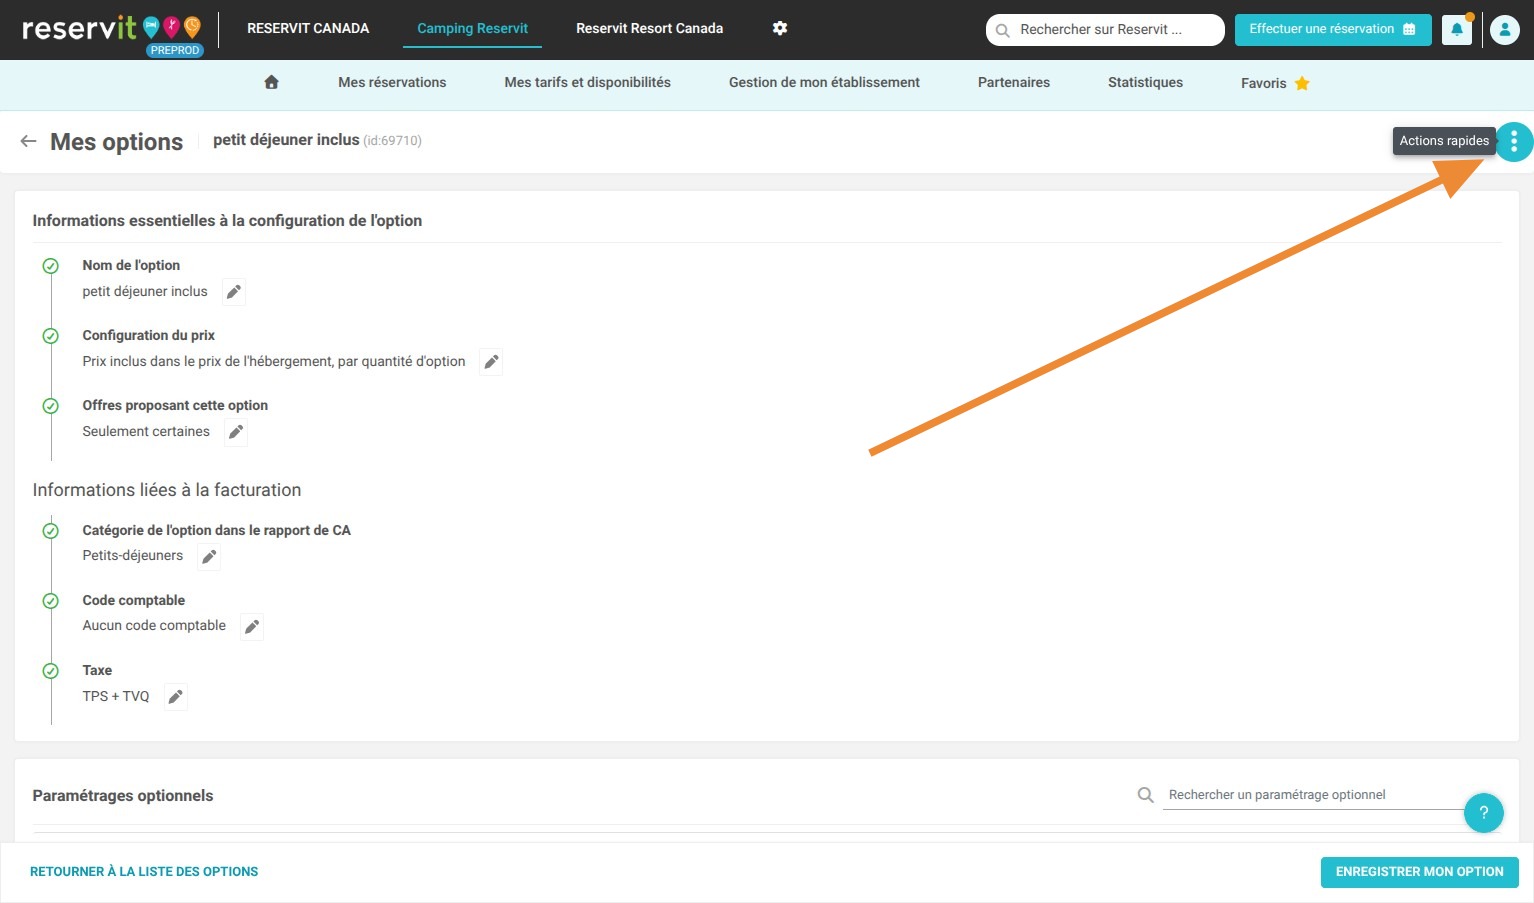The height and width of the screenshot is (903, 1534).
Task: Click the Prix inclus dans le prix description
Action: (x=274, y=362)
